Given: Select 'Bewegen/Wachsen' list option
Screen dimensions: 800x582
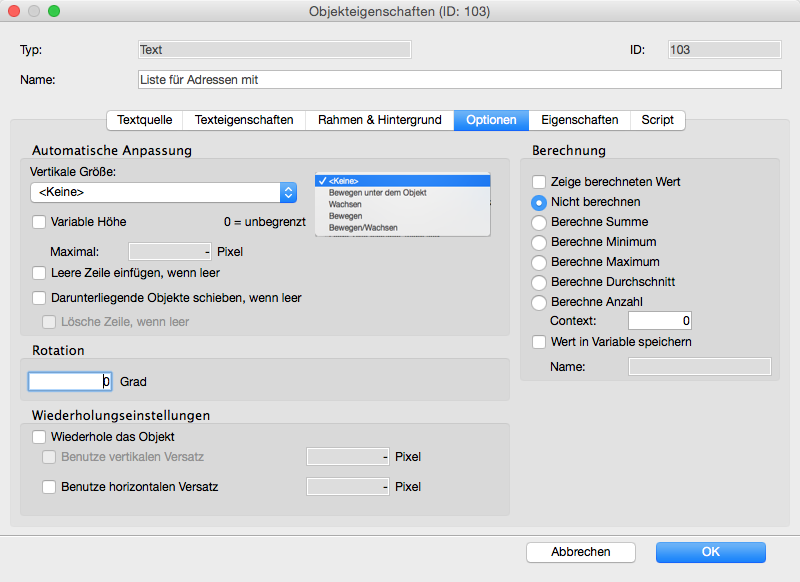Looking at the screenshot, I should (363, 228).
